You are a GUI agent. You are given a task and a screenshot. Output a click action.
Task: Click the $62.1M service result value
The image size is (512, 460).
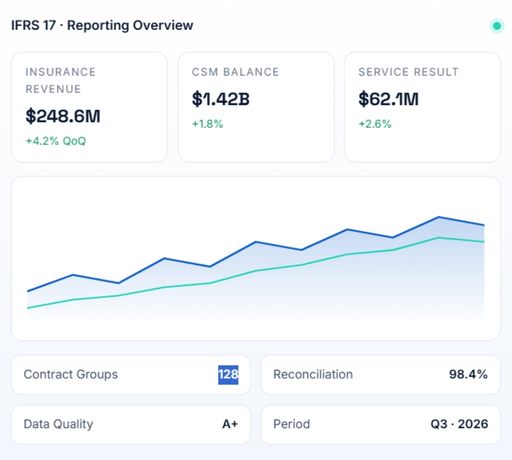tap(388, 99)
